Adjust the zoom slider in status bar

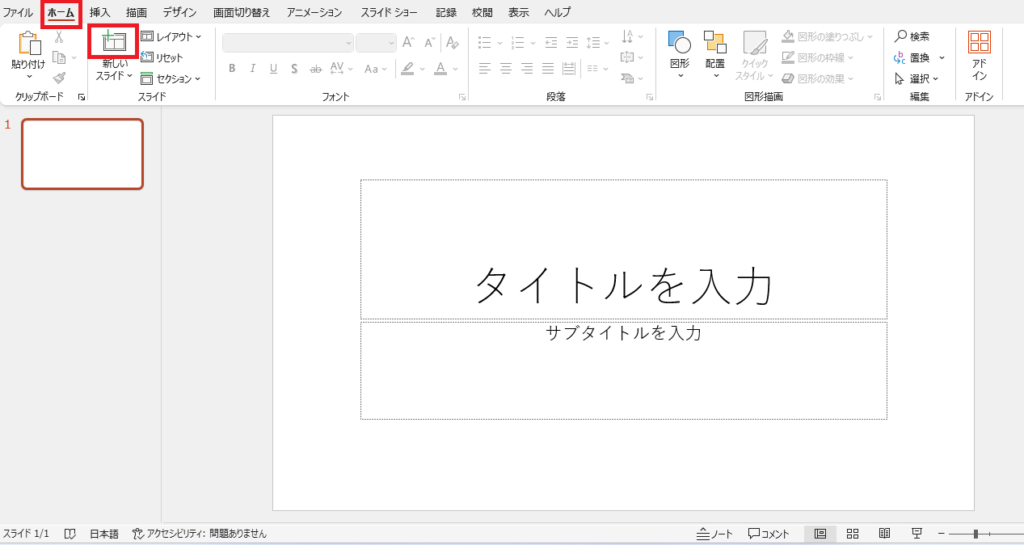(976, 534)
